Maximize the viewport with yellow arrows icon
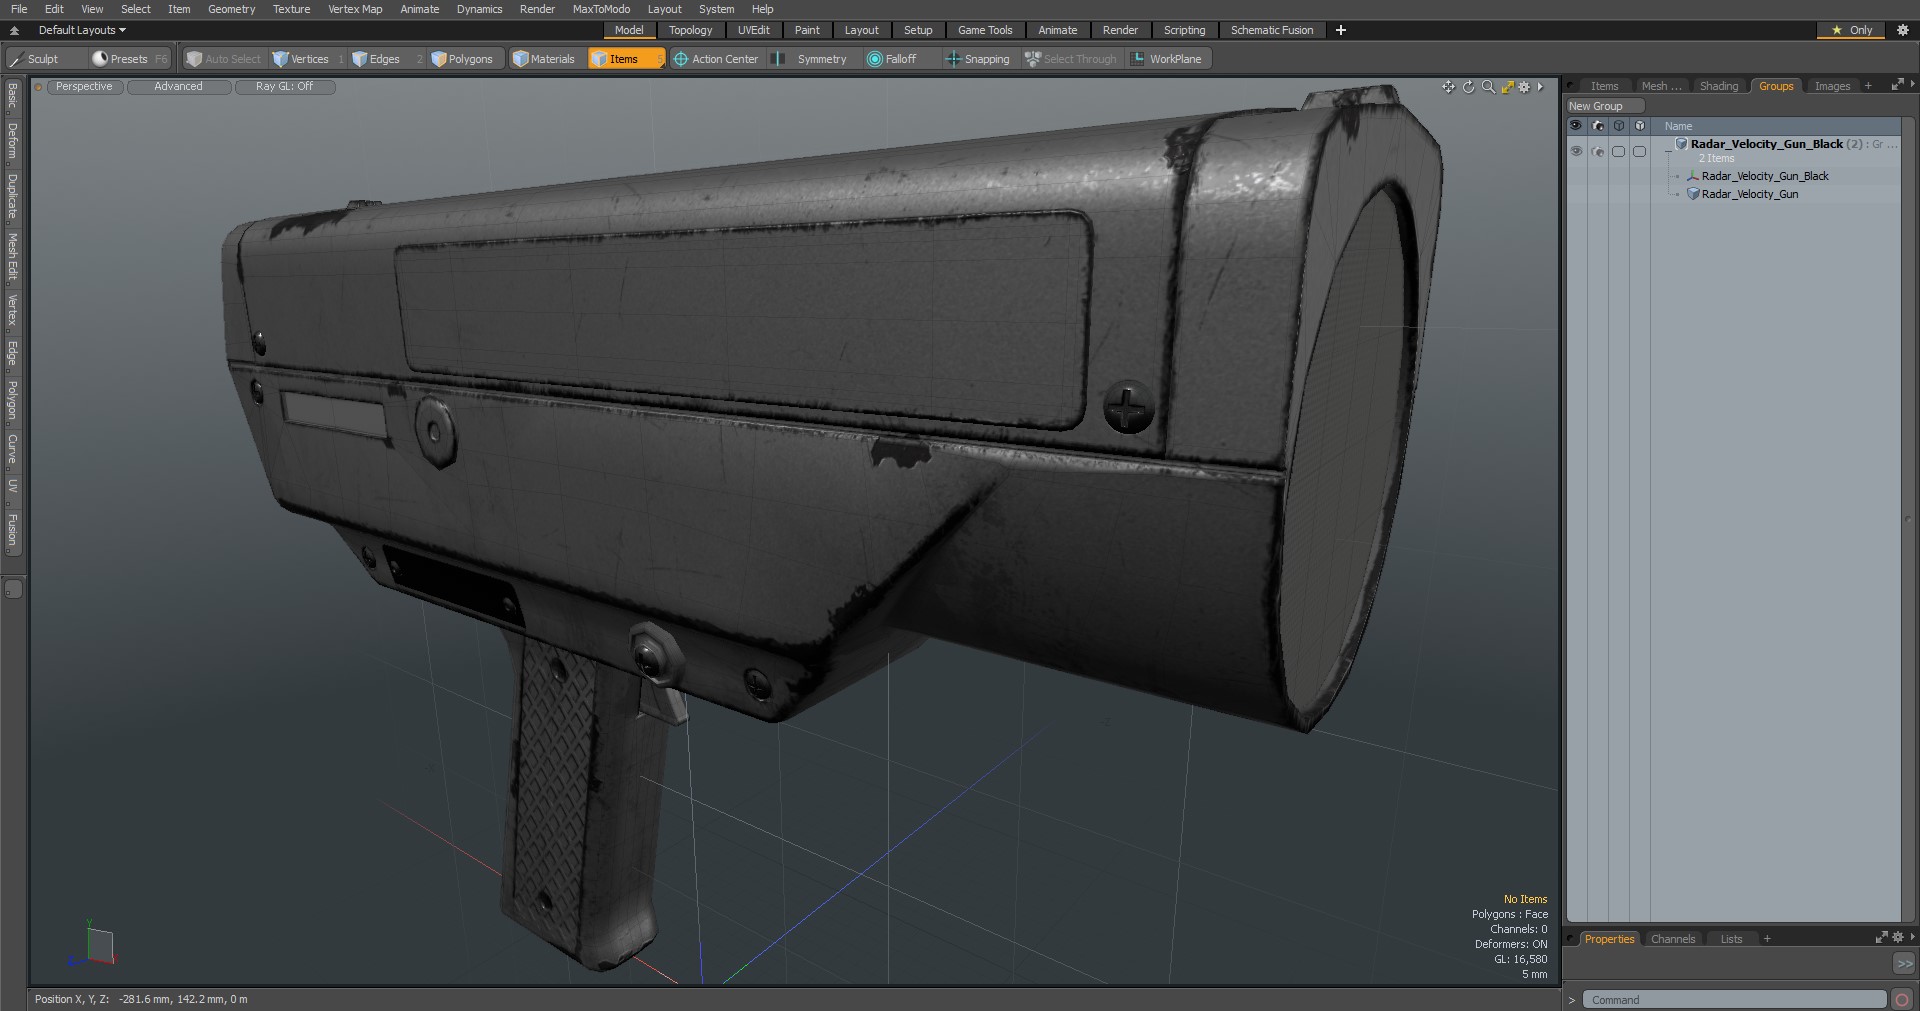Image resolution: width=1920 pixels, height=1011 pixels. pos(1507,87)
